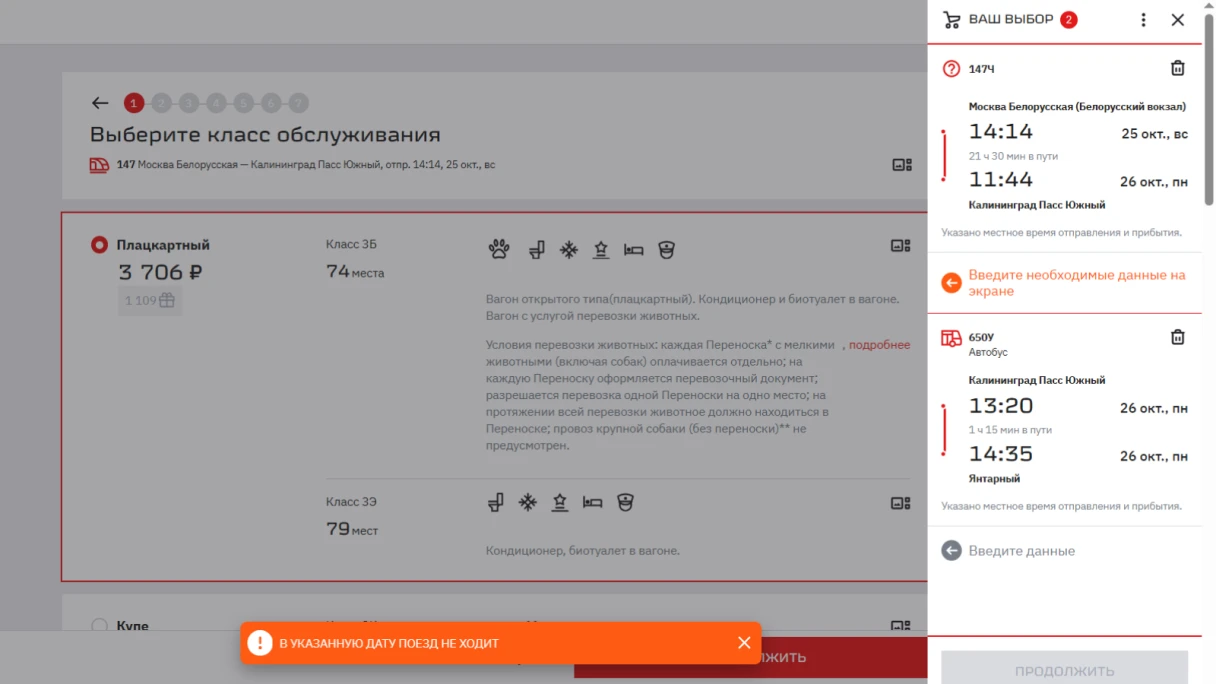Image resolution: width=1216 pixels, height=684 pixels.
Task: Click the gray 'Введите данные' text
Action: (1022, 551)
